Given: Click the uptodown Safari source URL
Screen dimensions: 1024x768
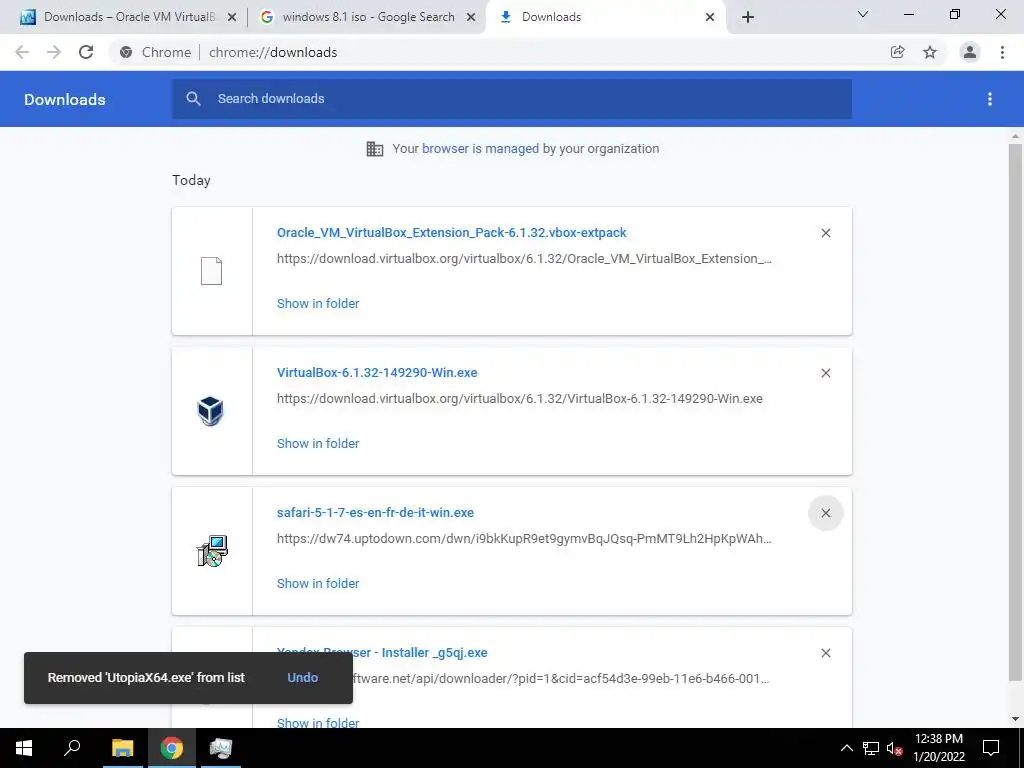Looking at the screenshot, I should click(524, 539).
